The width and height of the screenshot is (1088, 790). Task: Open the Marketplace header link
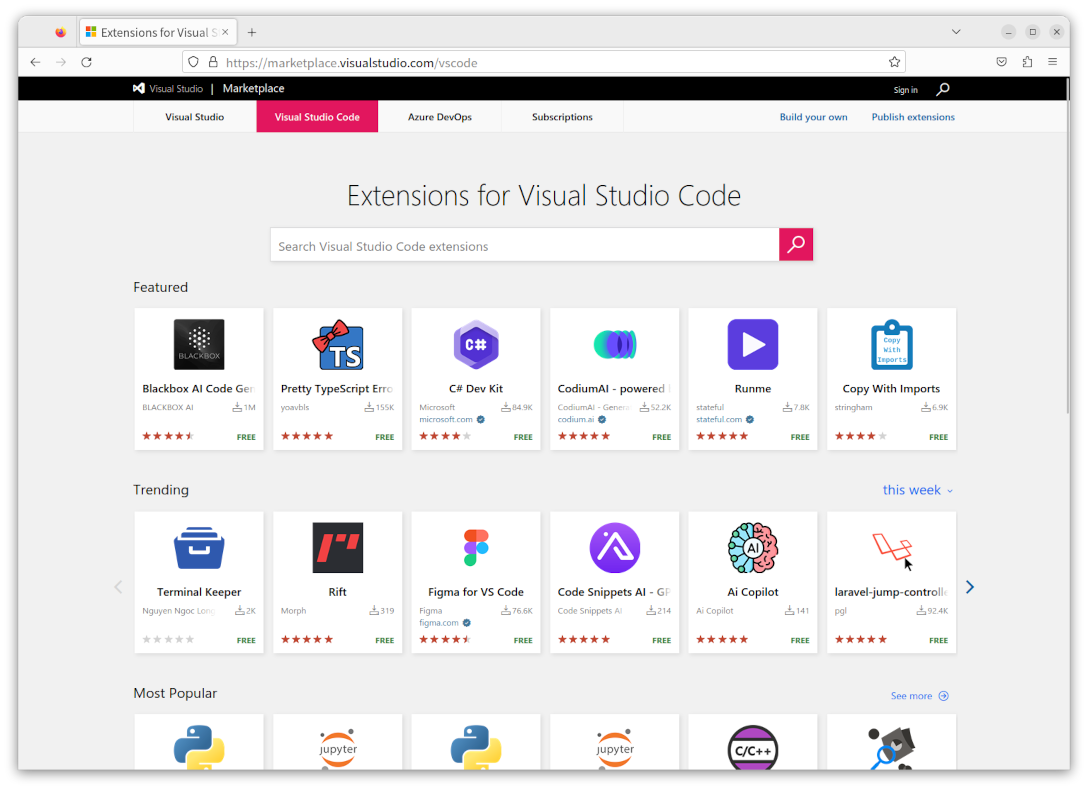[253, 88]
